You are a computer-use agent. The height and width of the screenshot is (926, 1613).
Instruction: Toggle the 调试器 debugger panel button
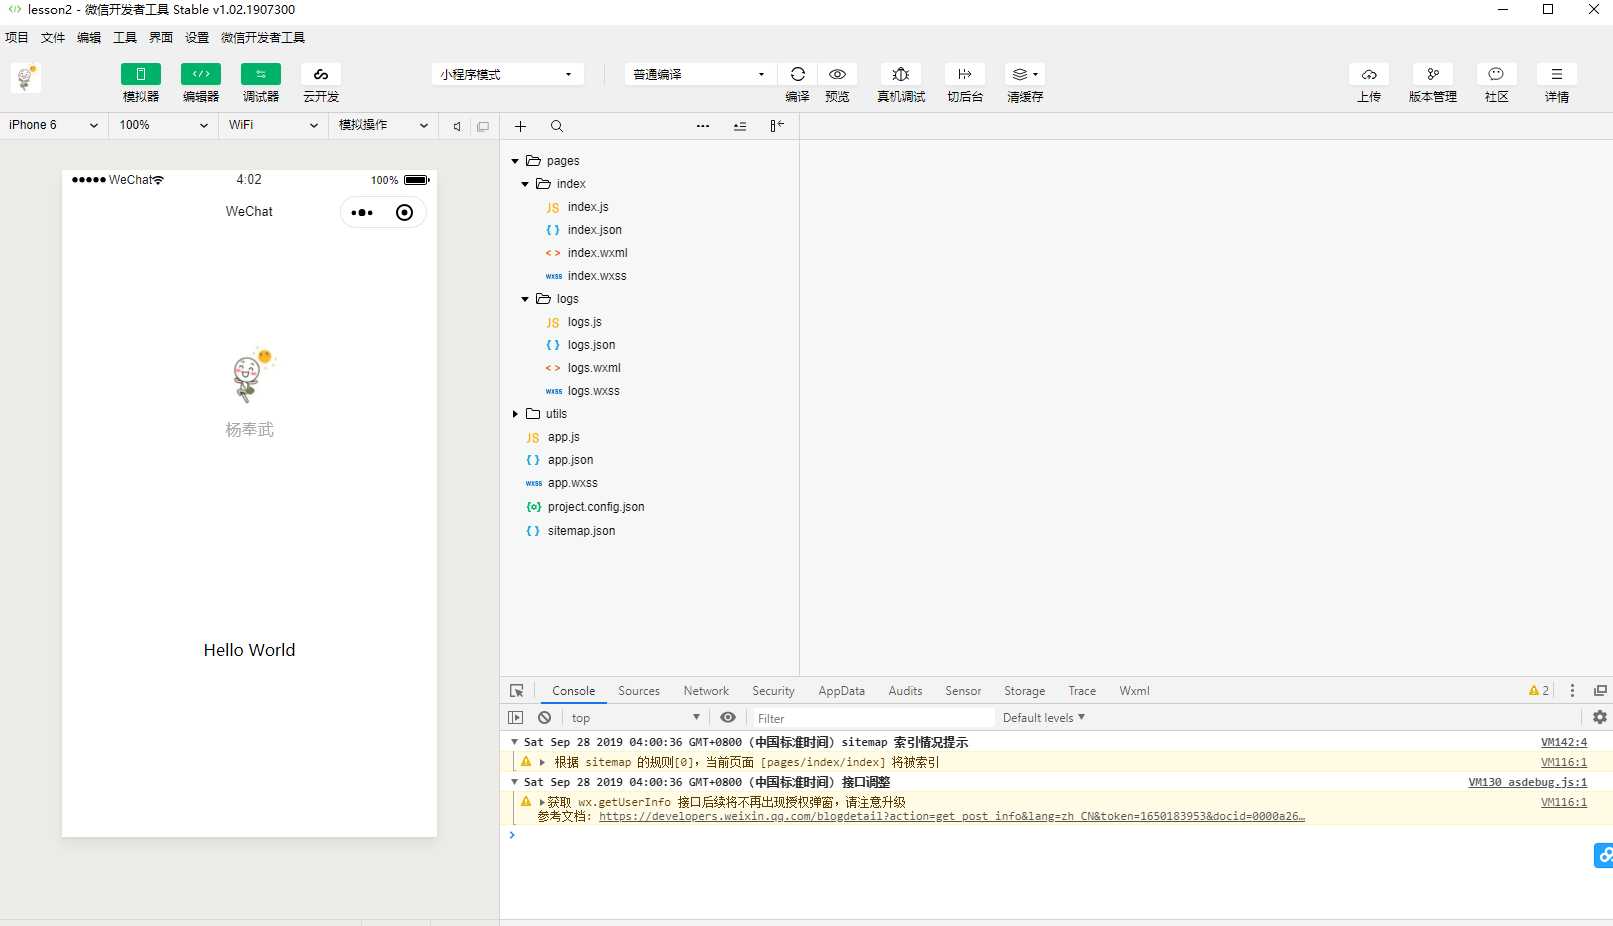click(x=261, y=74)
